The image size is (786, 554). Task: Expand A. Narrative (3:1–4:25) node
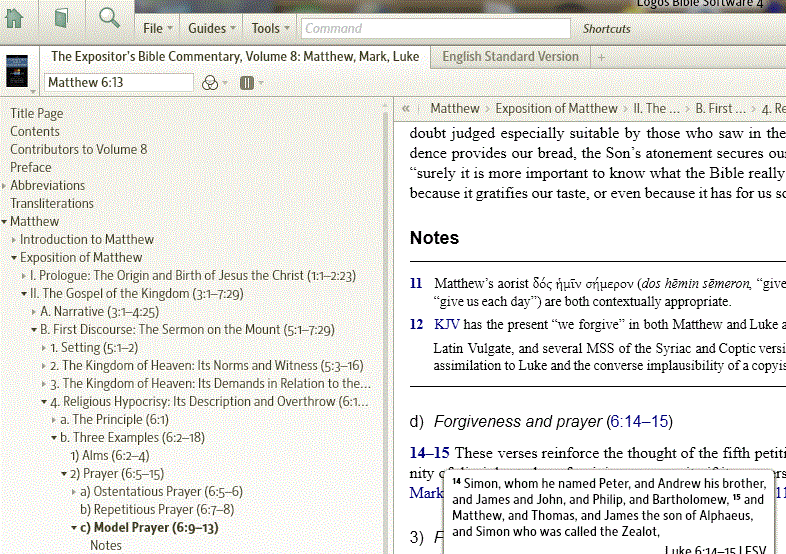(34, 312)
